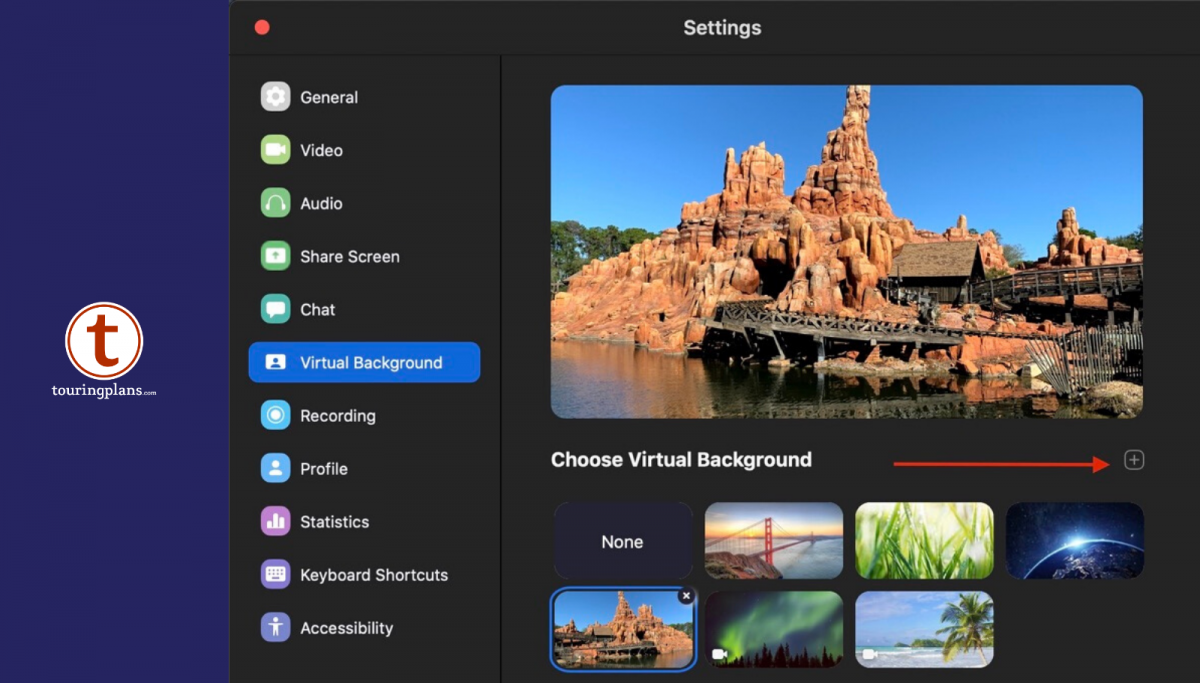1200x683 pixels.
Task: Click the Statistics bar chart icon
Action: coord(275,521)
